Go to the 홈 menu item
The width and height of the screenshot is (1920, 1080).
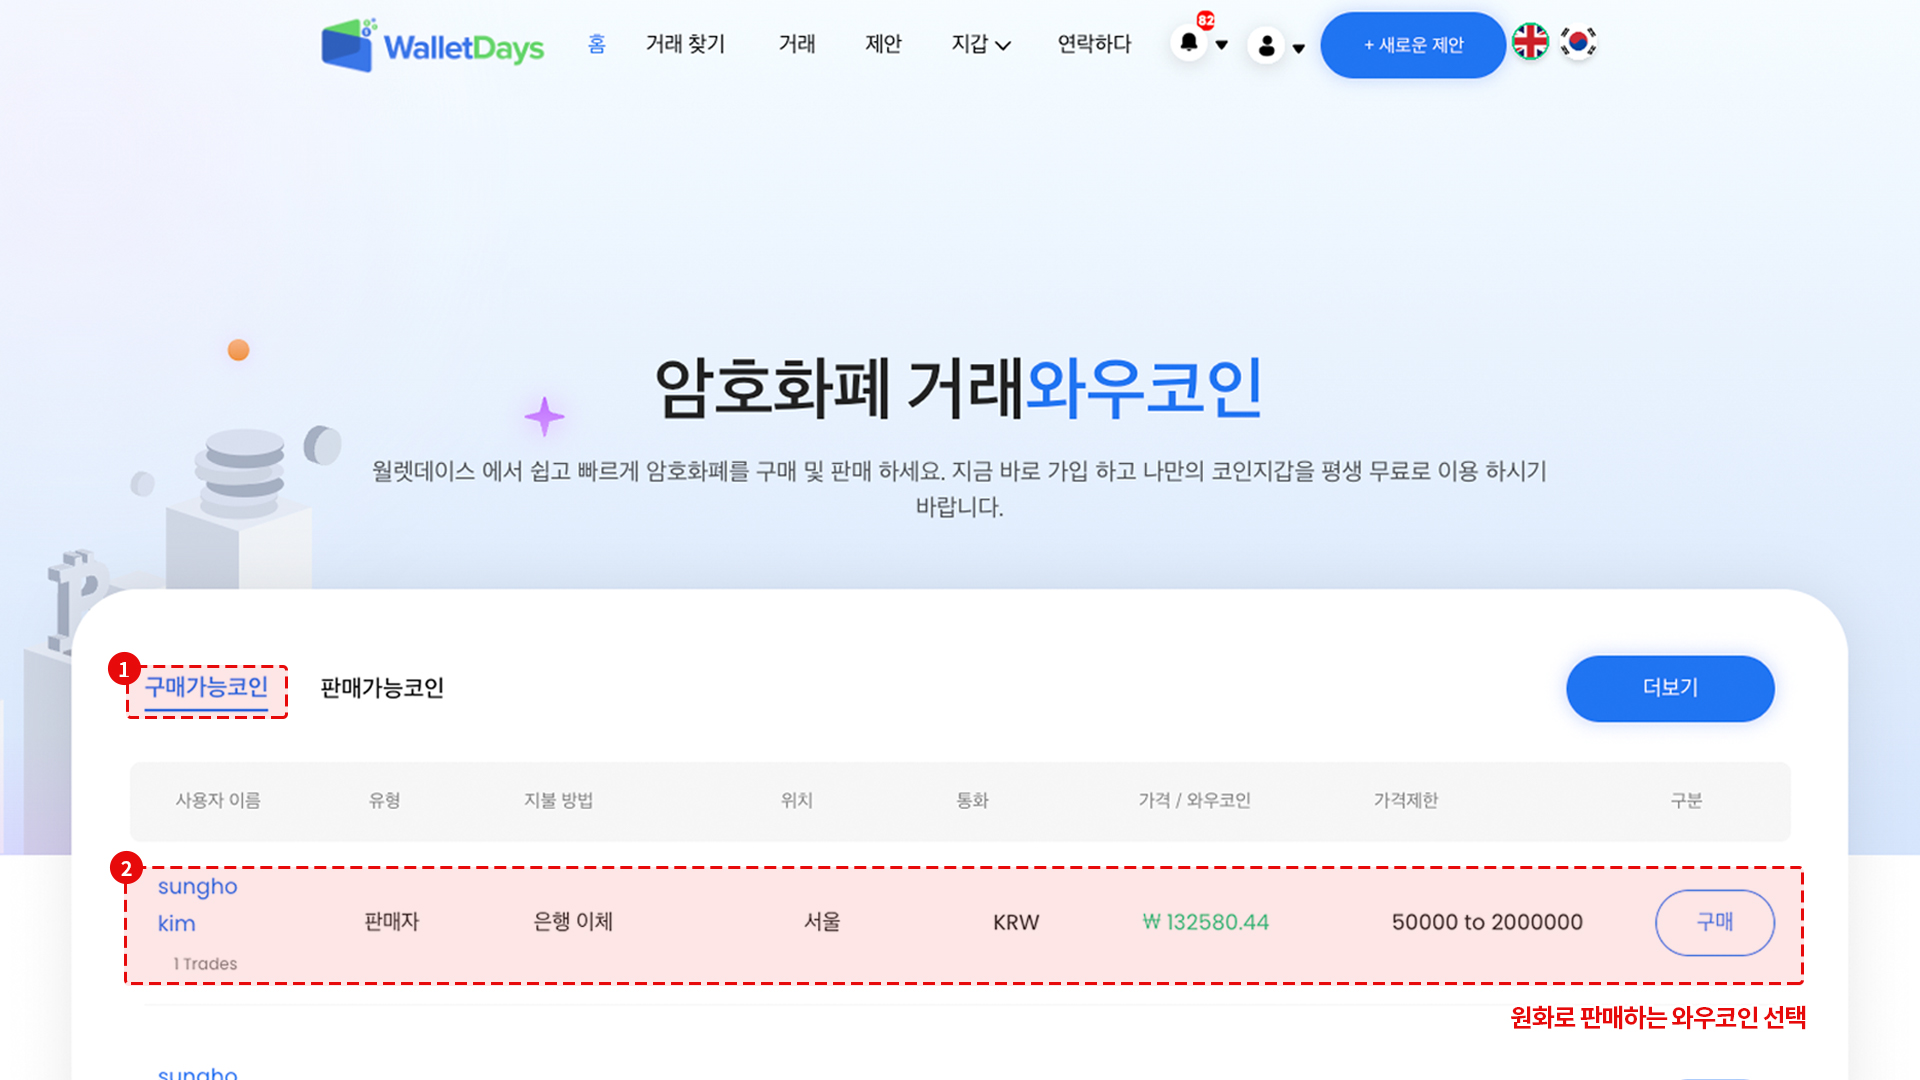coord(597,44)
